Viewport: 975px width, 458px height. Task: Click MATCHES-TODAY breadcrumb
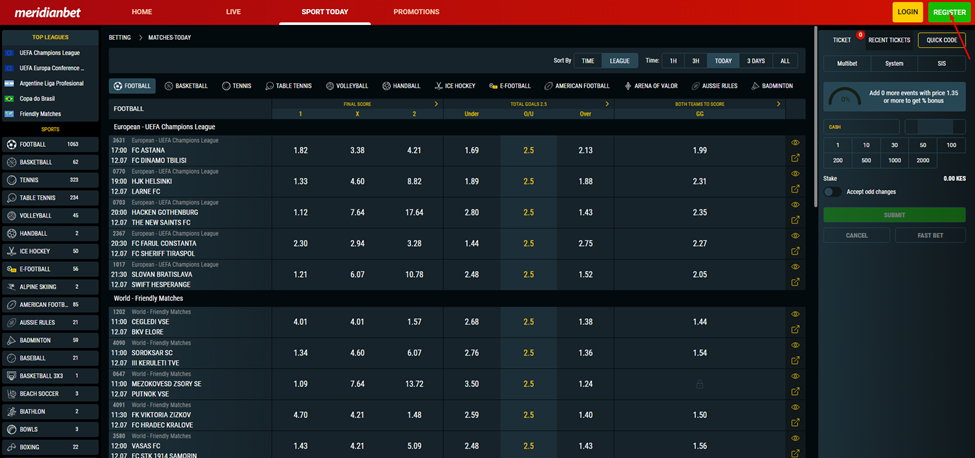coord(169,37)
